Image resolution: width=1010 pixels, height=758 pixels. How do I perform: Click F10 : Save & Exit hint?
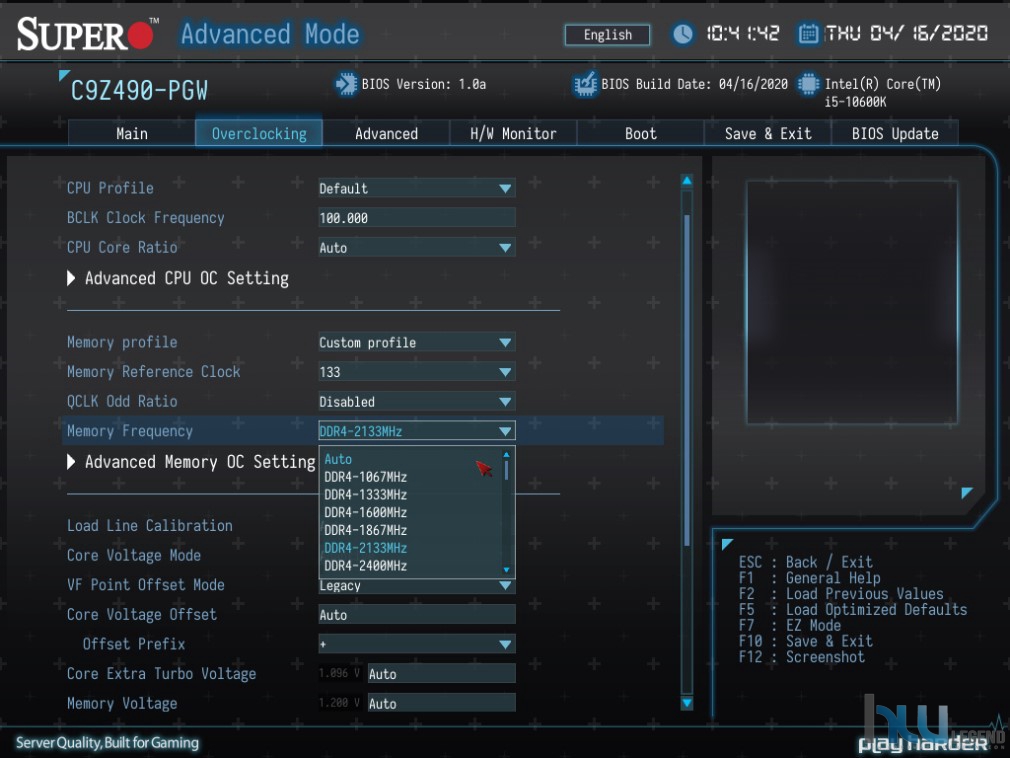805,641
